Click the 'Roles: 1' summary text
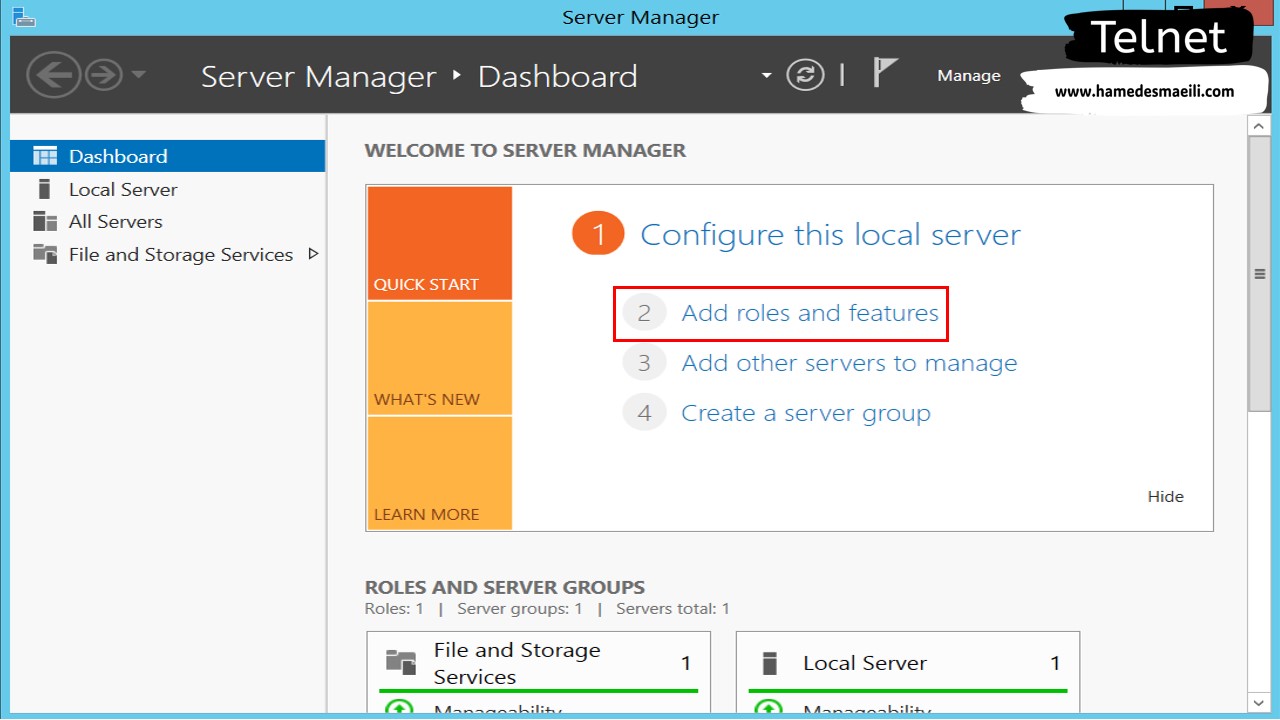The height and width of the screenshot is (720, 1280). (x=394, y=608)
